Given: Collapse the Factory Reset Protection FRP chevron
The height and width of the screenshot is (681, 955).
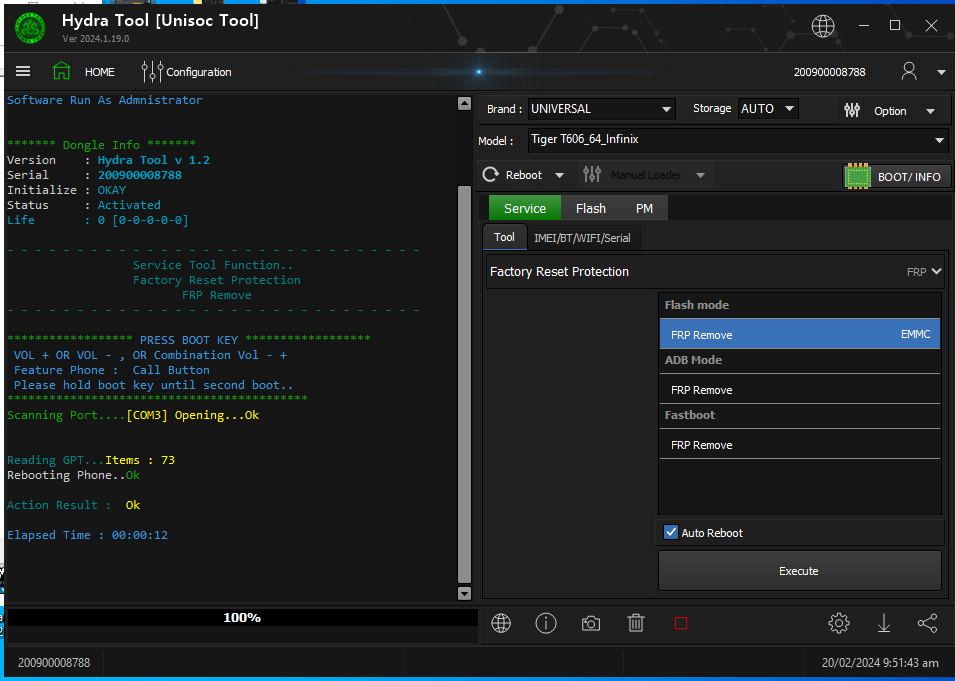Looking at the screenshot, I should click(936, 271).
